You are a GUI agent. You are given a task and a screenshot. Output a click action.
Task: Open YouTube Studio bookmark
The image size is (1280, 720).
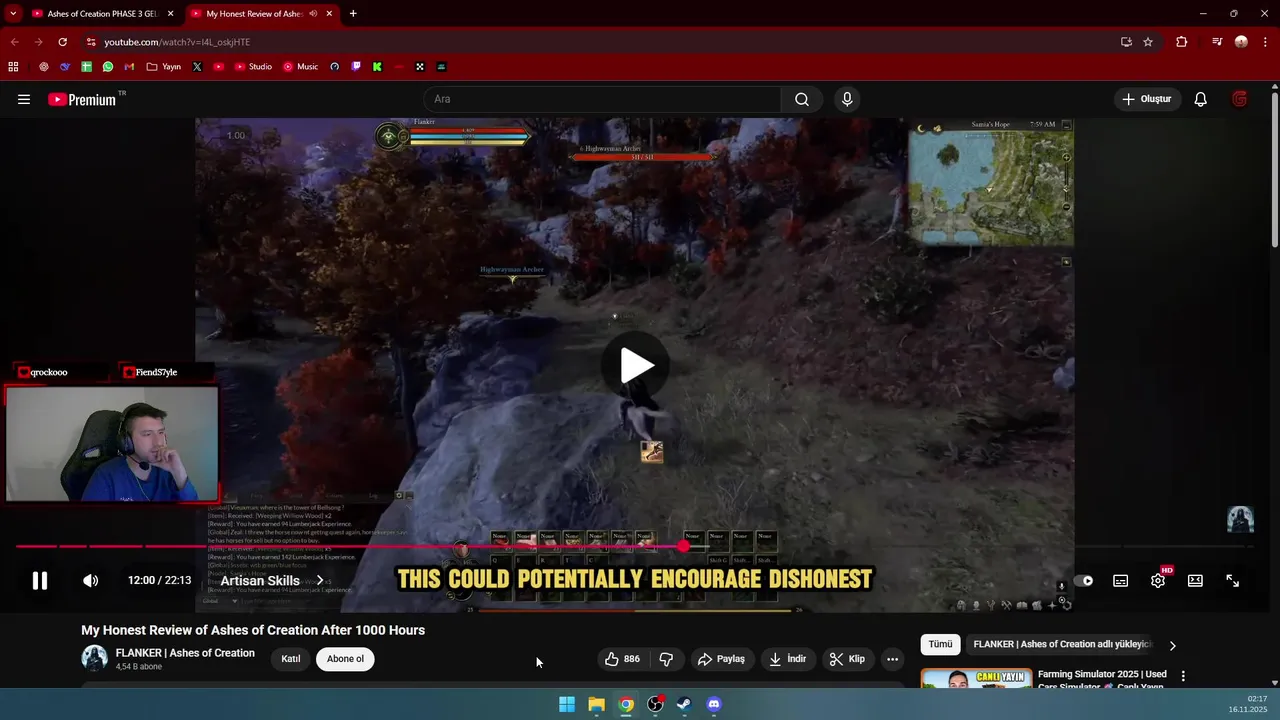click(253, 67)
